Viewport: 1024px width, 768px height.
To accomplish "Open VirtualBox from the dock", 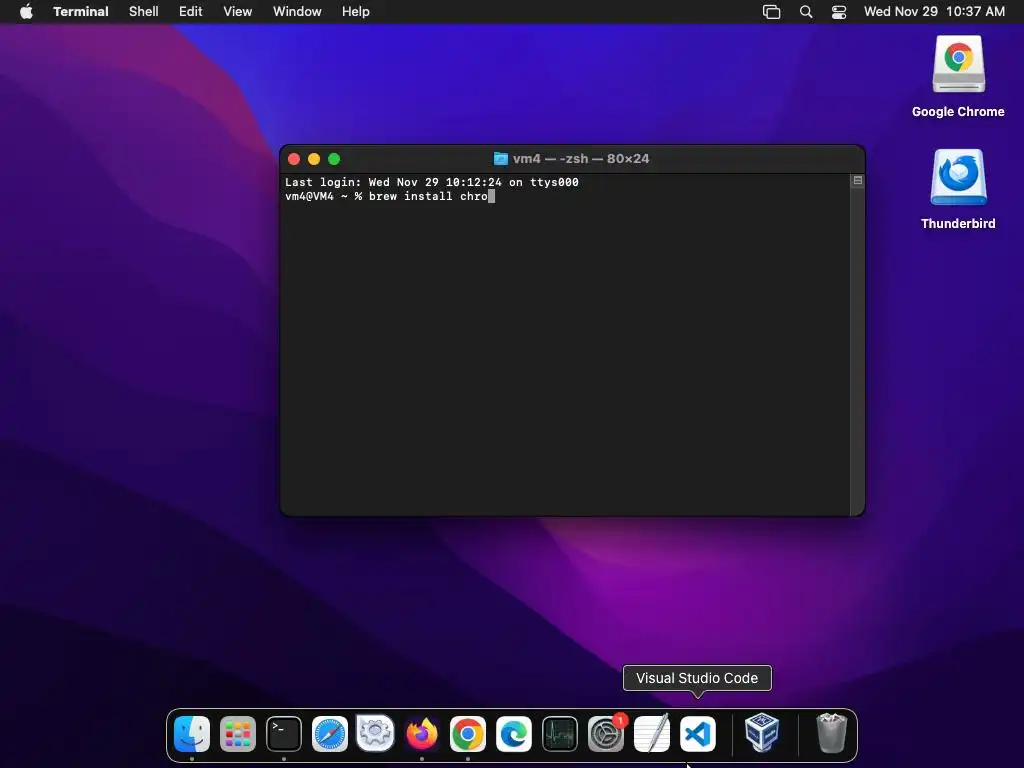I will 761,733.
